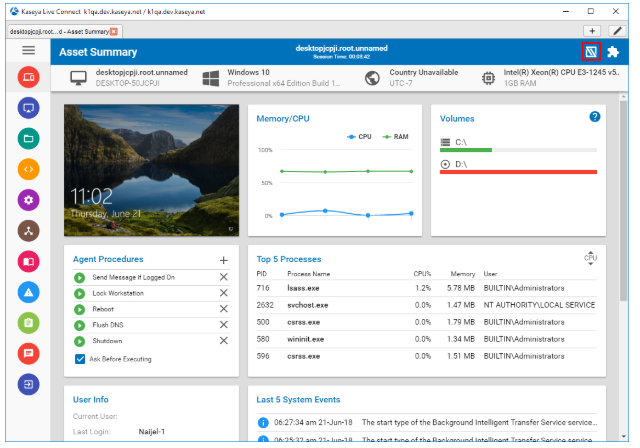This screenshot has width=640, height=448.
Task: Open a new tab with plus button
Action: (x=591, y=31)
